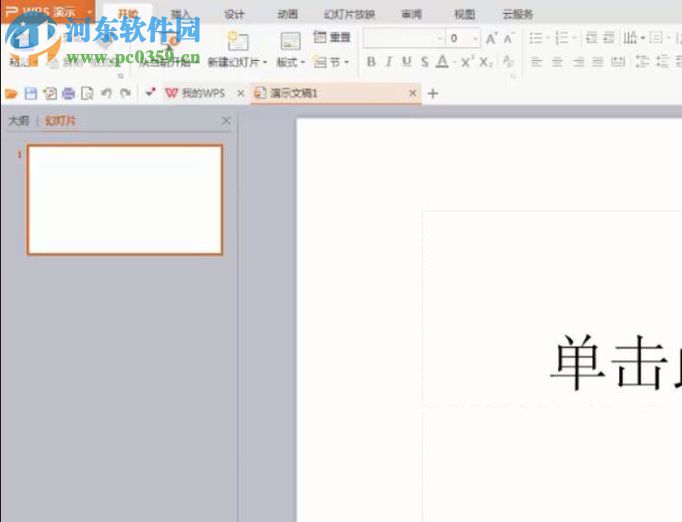Click the align text vertically icon
The image size is (682, 522).
656,38
